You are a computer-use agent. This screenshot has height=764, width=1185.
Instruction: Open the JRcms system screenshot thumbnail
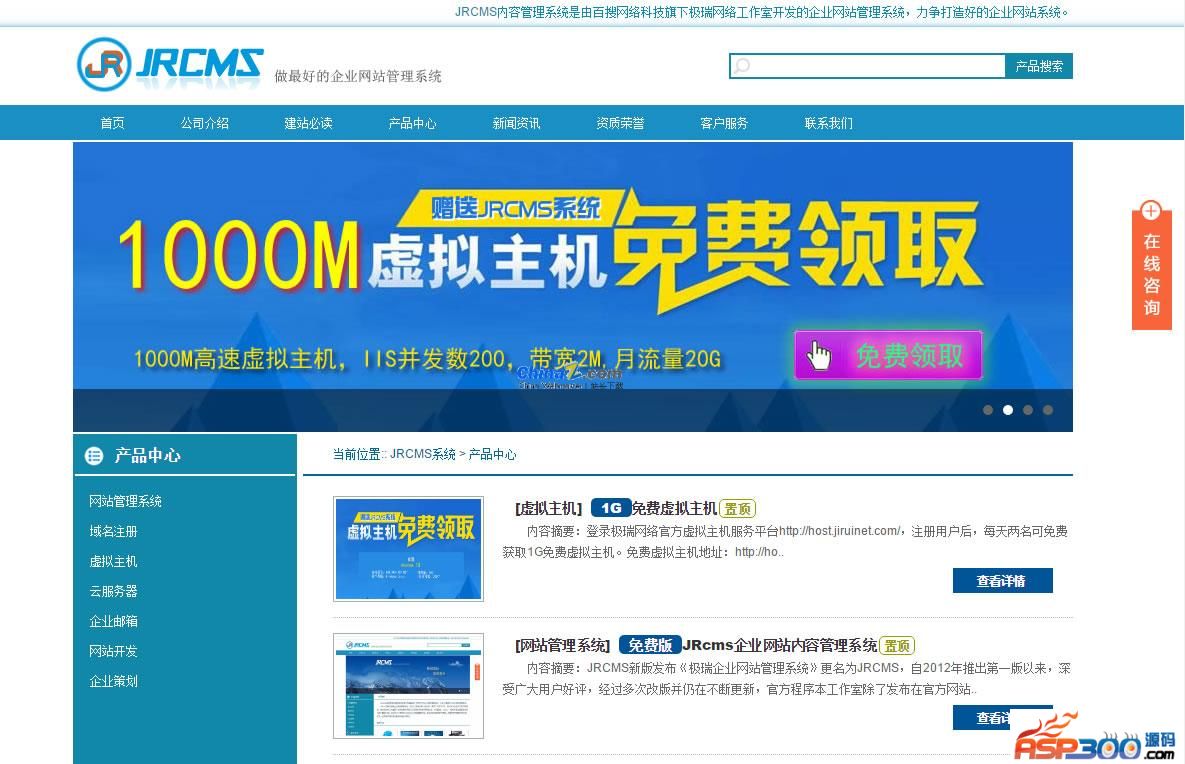[408, 685]
